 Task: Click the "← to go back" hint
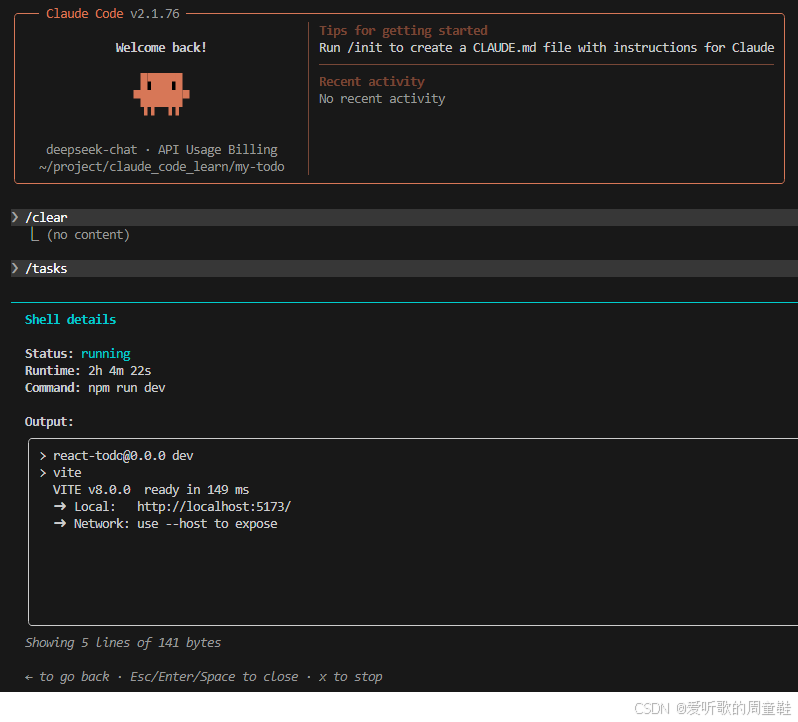[x=67, y=677]
